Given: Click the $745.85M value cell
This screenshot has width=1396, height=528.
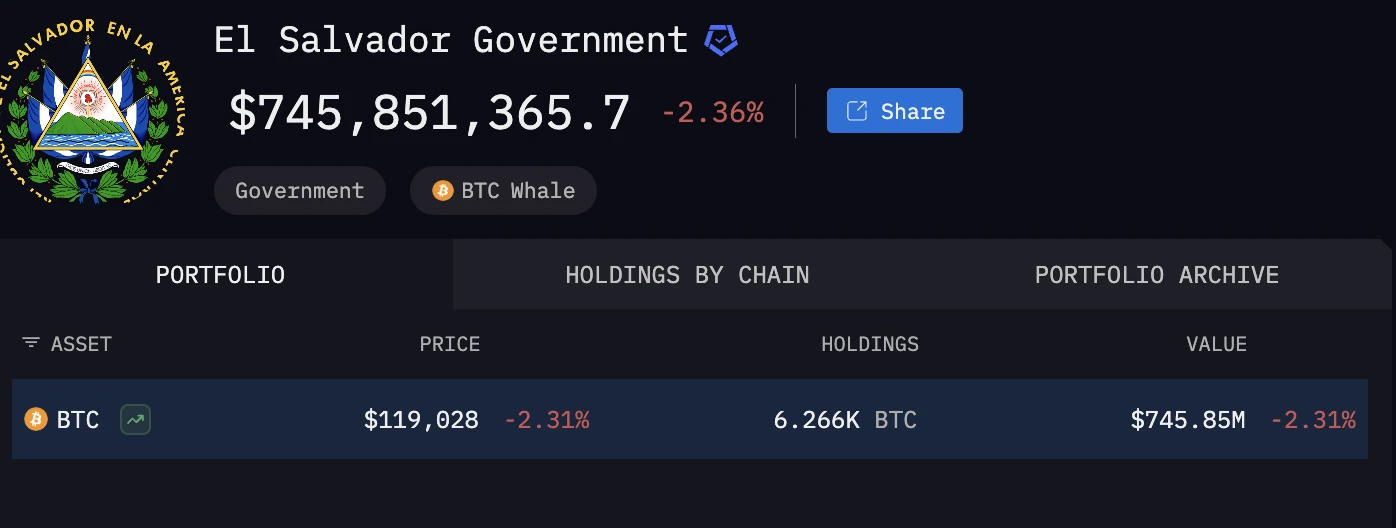Looking at the screenshot, I should click(1187, 420).
